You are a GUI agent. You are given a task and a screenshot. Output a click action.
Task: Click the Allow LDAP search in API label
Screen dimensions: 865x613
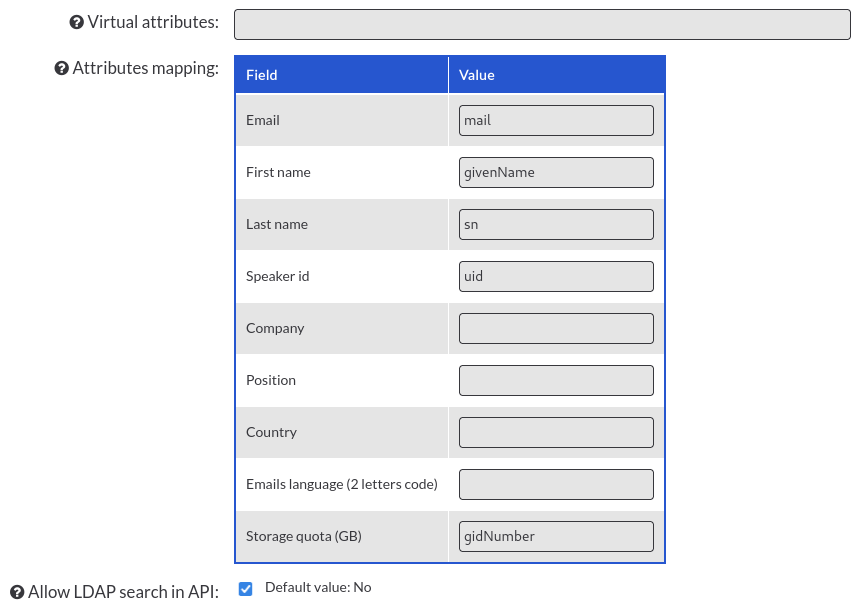click(124, 592)
